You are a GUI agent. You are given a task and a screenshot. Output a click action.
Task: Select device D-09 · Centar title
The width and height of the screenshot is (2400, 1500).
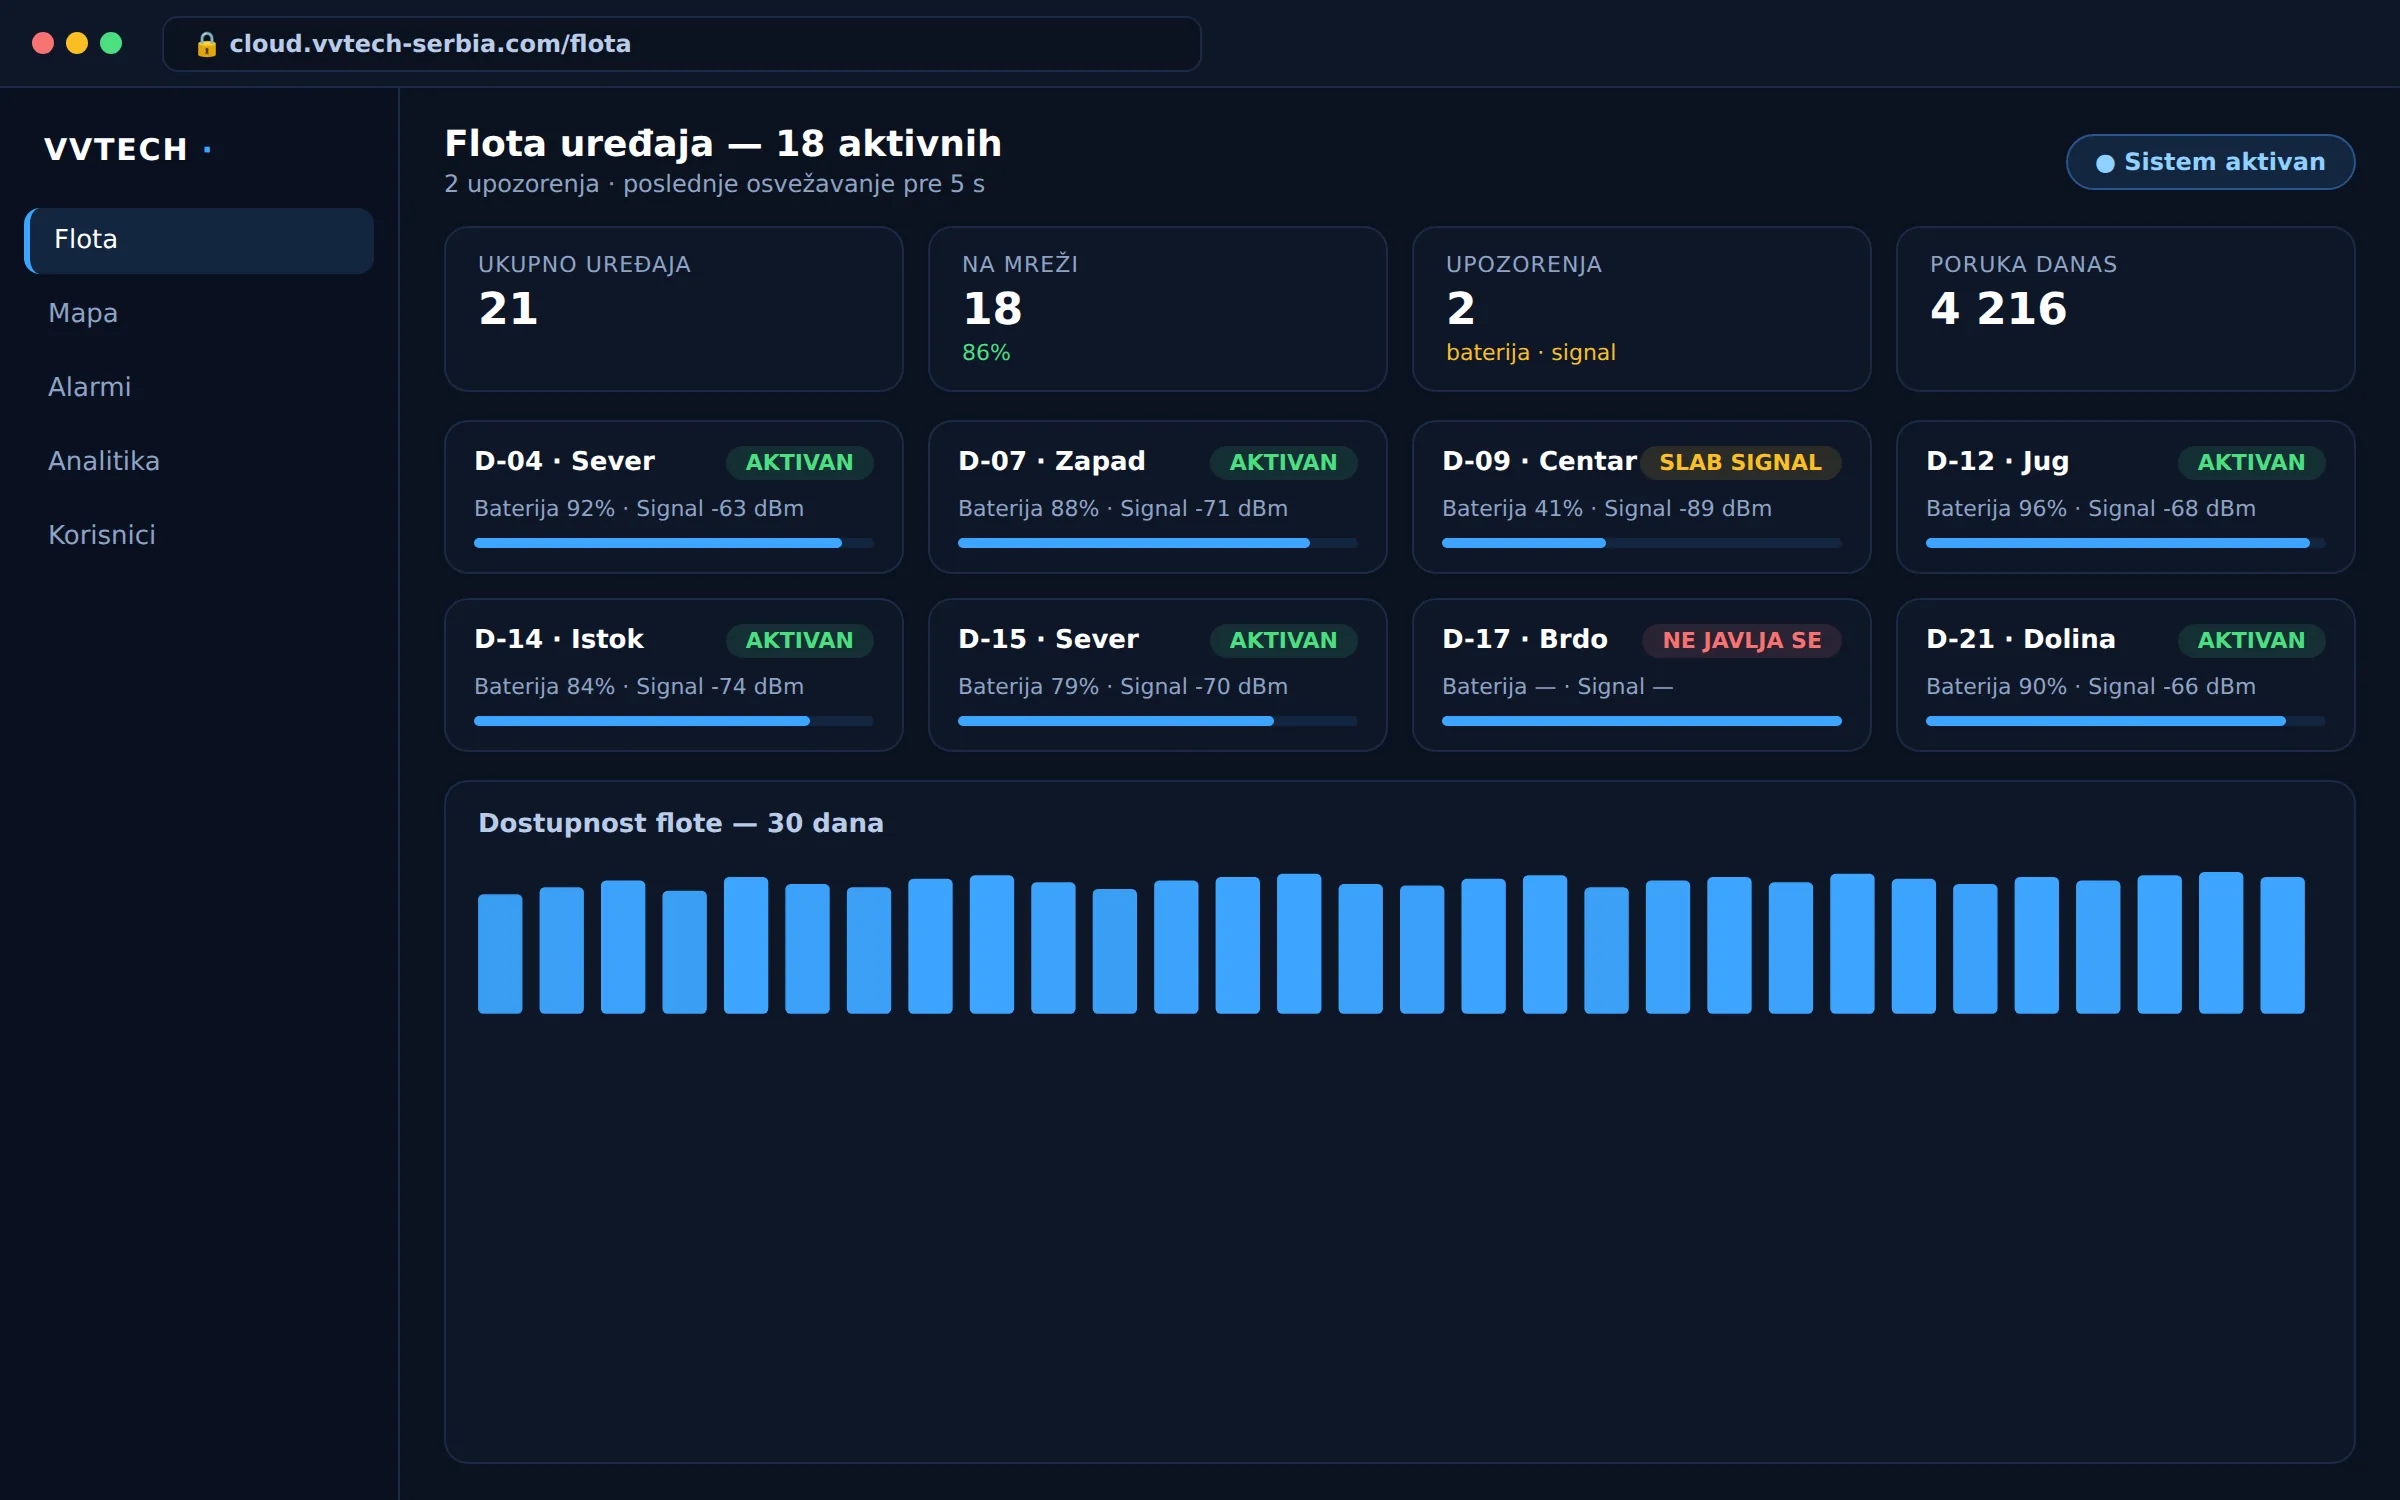1539,461
